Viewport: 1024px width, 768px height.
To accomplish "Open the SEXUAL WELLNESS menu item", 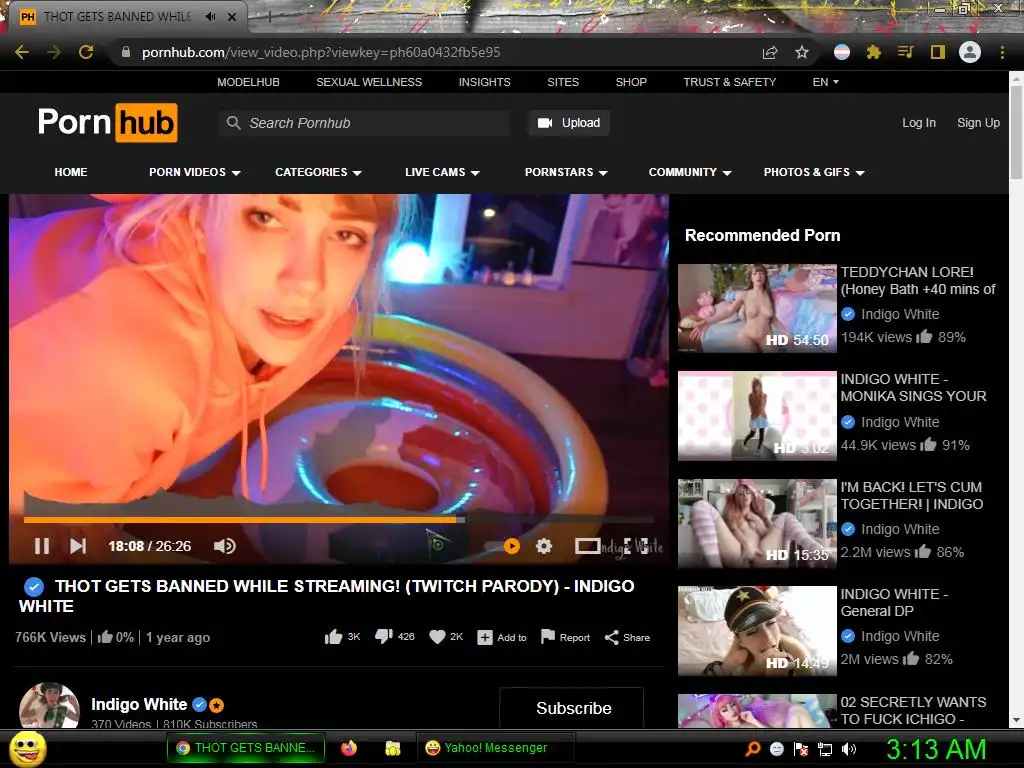I will [369, 82].
